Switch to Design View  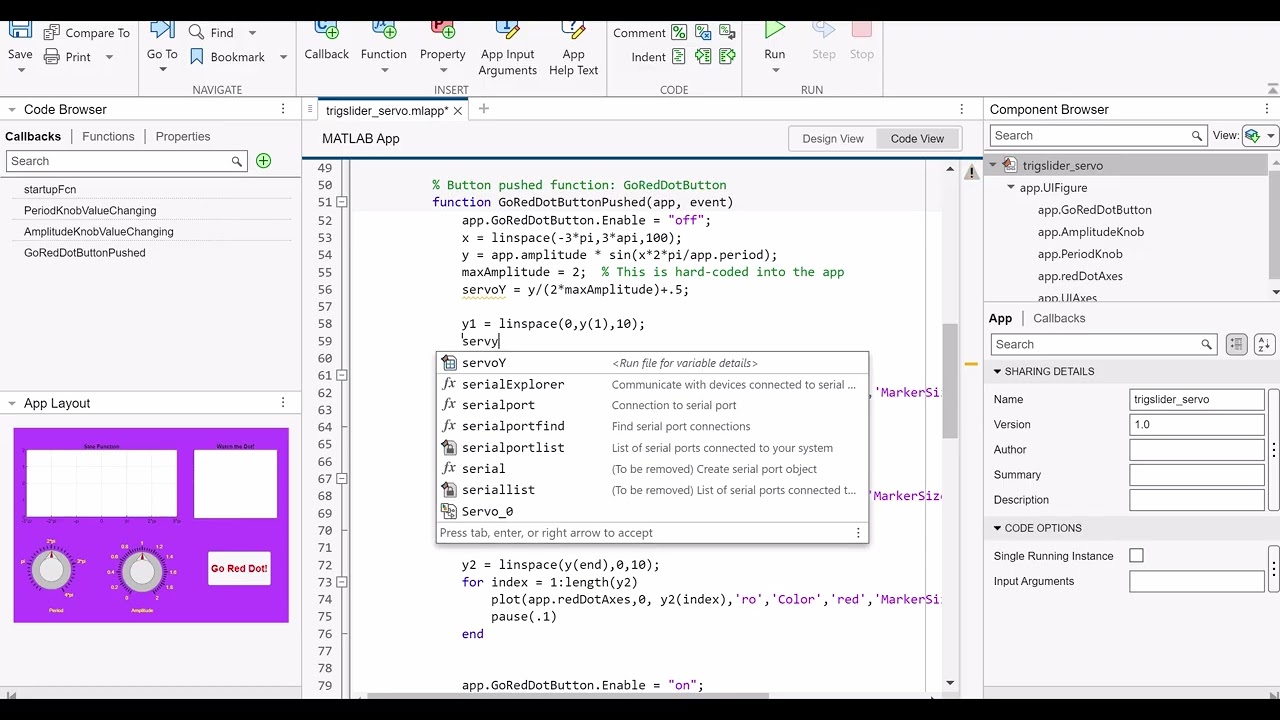832,139
